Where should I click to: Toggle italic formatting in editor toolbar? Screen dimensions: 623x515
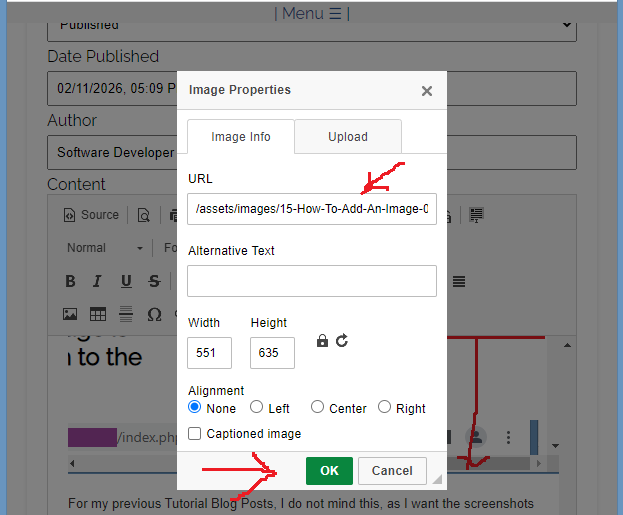98,281
